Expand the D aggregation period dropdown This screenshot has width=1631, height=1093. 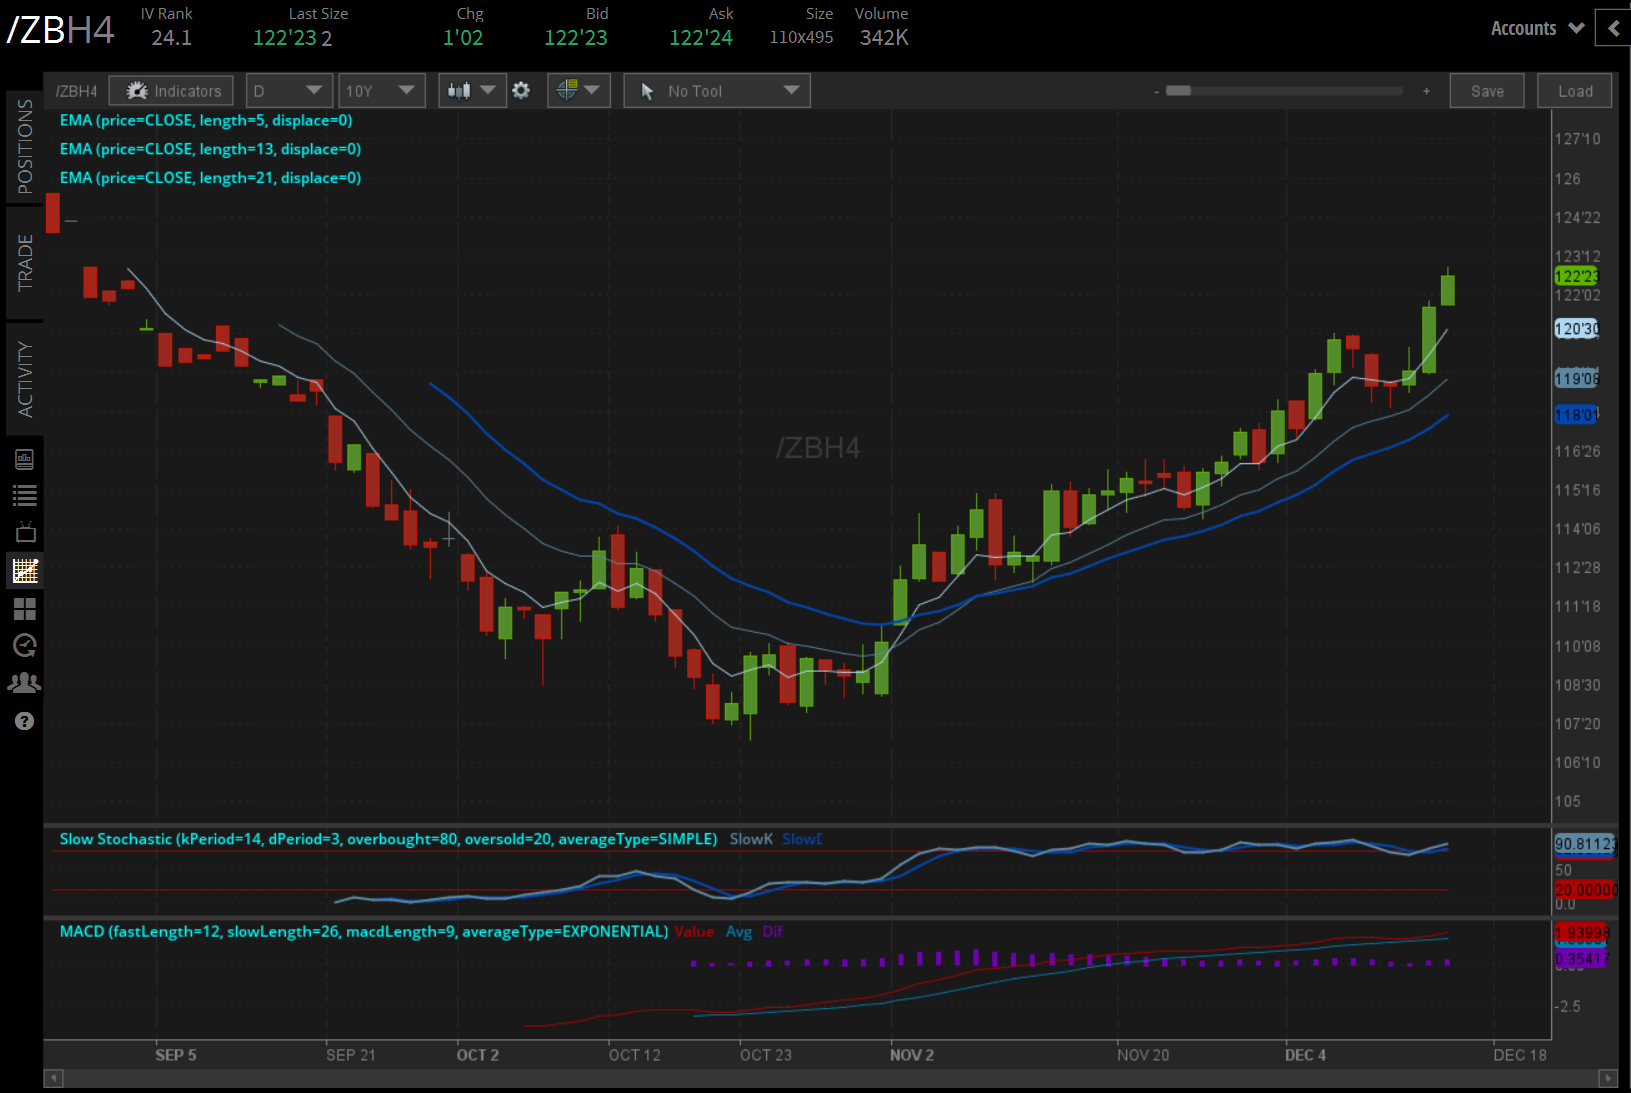click(289, 91)
